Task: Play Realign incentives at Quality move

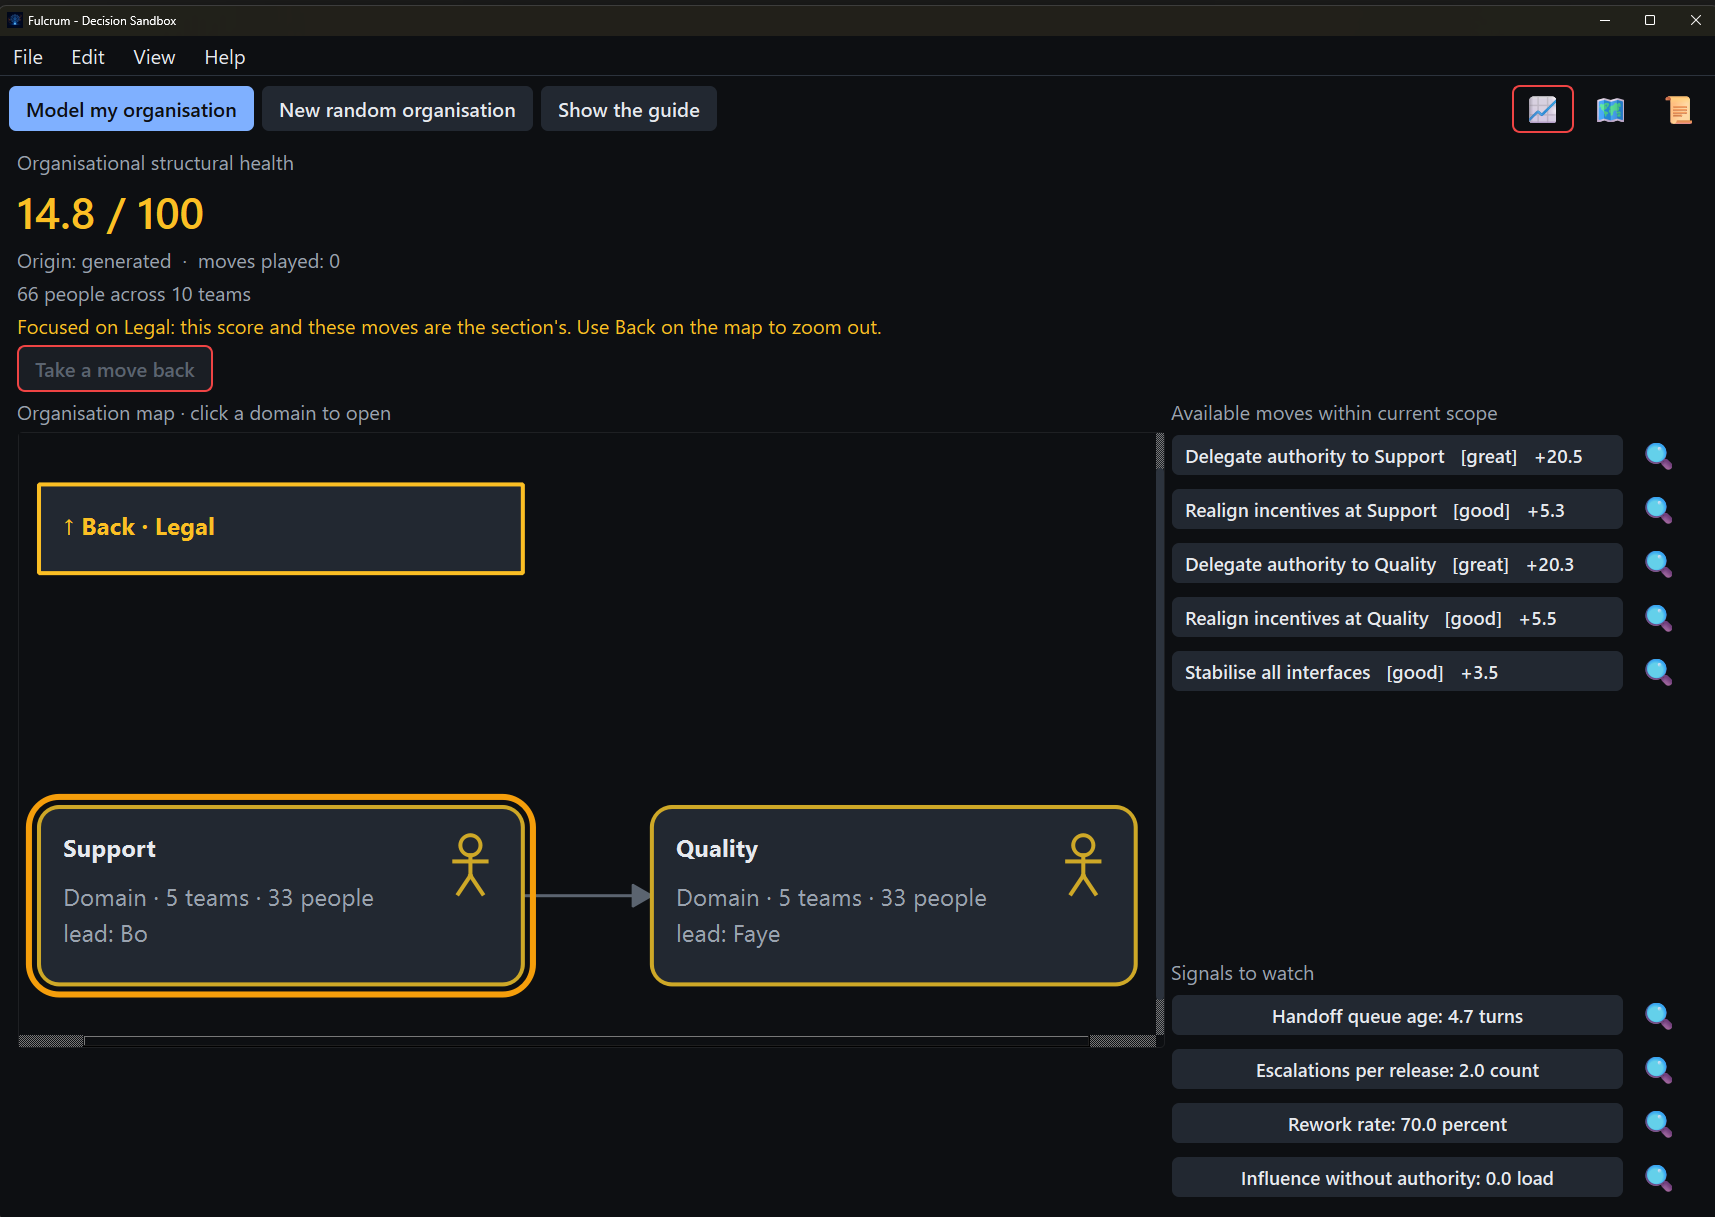Action: point(1397,618)
